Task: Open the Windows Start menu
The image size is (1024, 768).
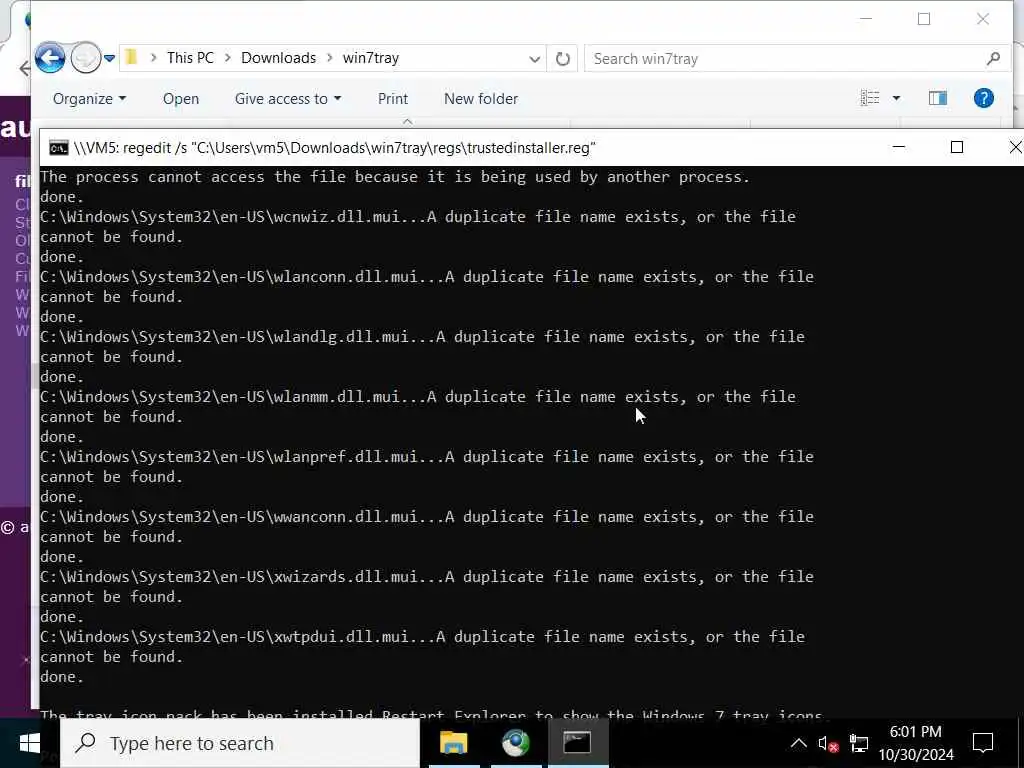Action: coord(29,743)
